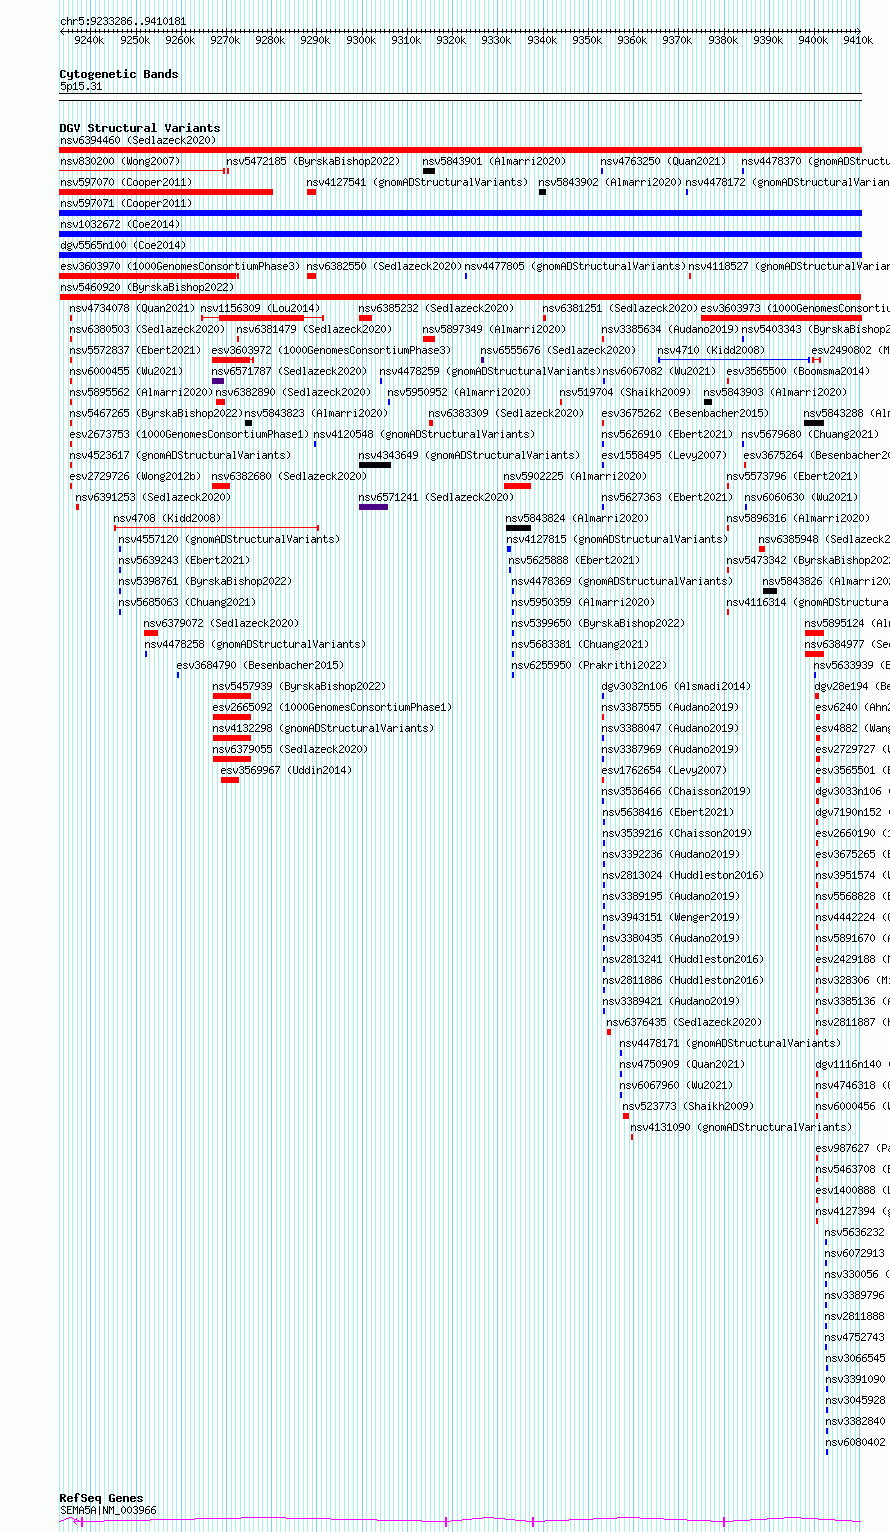The width and height of the screenshot is (890, 1532).
Task: Click nsv6255950 (Prakrithi2022) label
Action: (590, 666)
